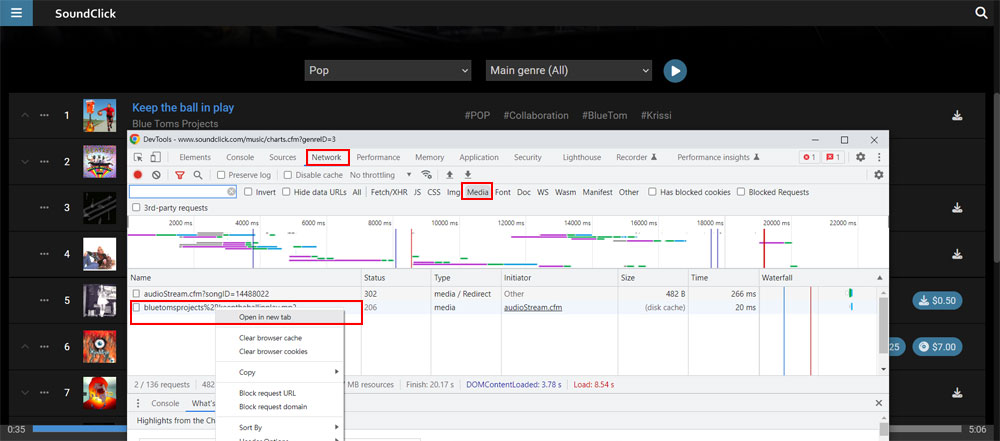
Task: Check the 3rd-party requests checkbox
Action: coord(136,208)
